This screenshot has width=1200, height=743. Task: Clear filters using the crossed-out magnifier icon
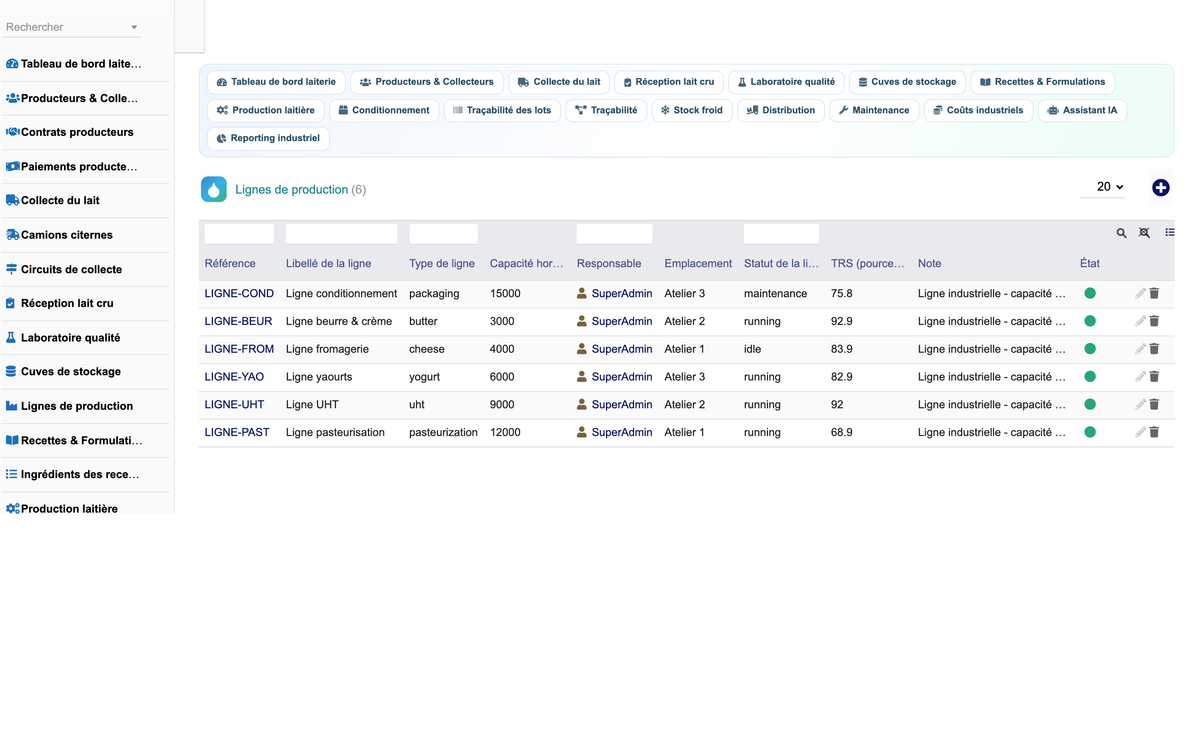click(x=1145, y=233)
